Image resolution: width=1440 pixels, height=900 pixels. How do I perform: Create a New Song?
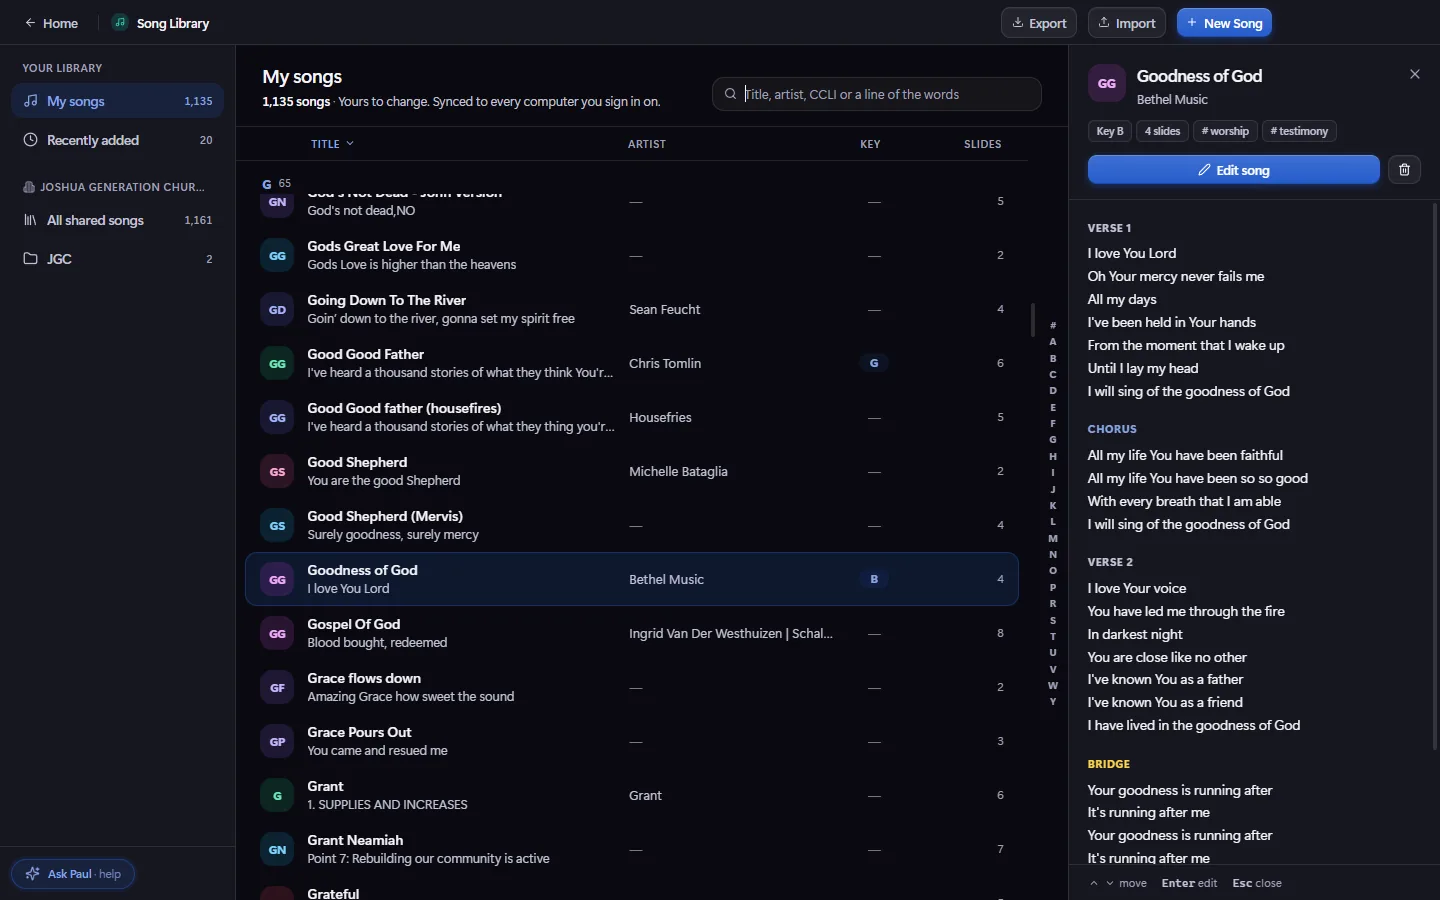click(1224, 23)
